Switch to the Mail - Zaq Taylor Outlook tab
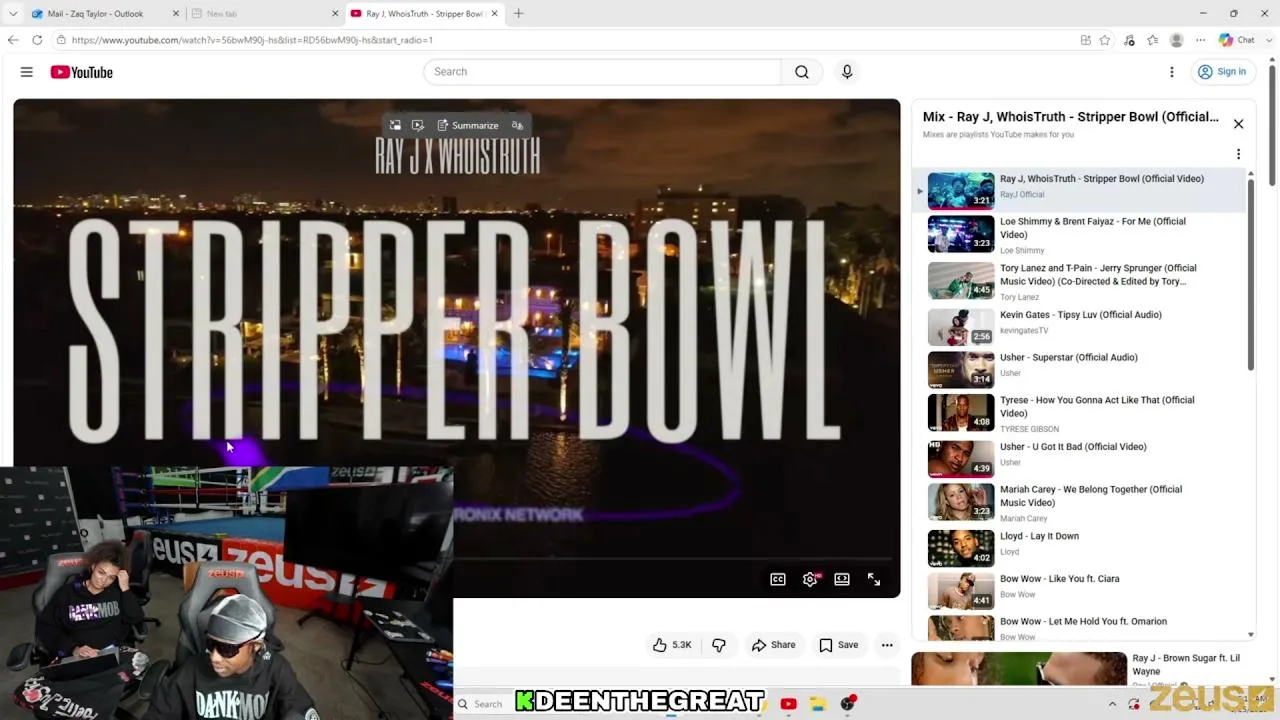The image size is (1280, 720). (x=105, y=14)
